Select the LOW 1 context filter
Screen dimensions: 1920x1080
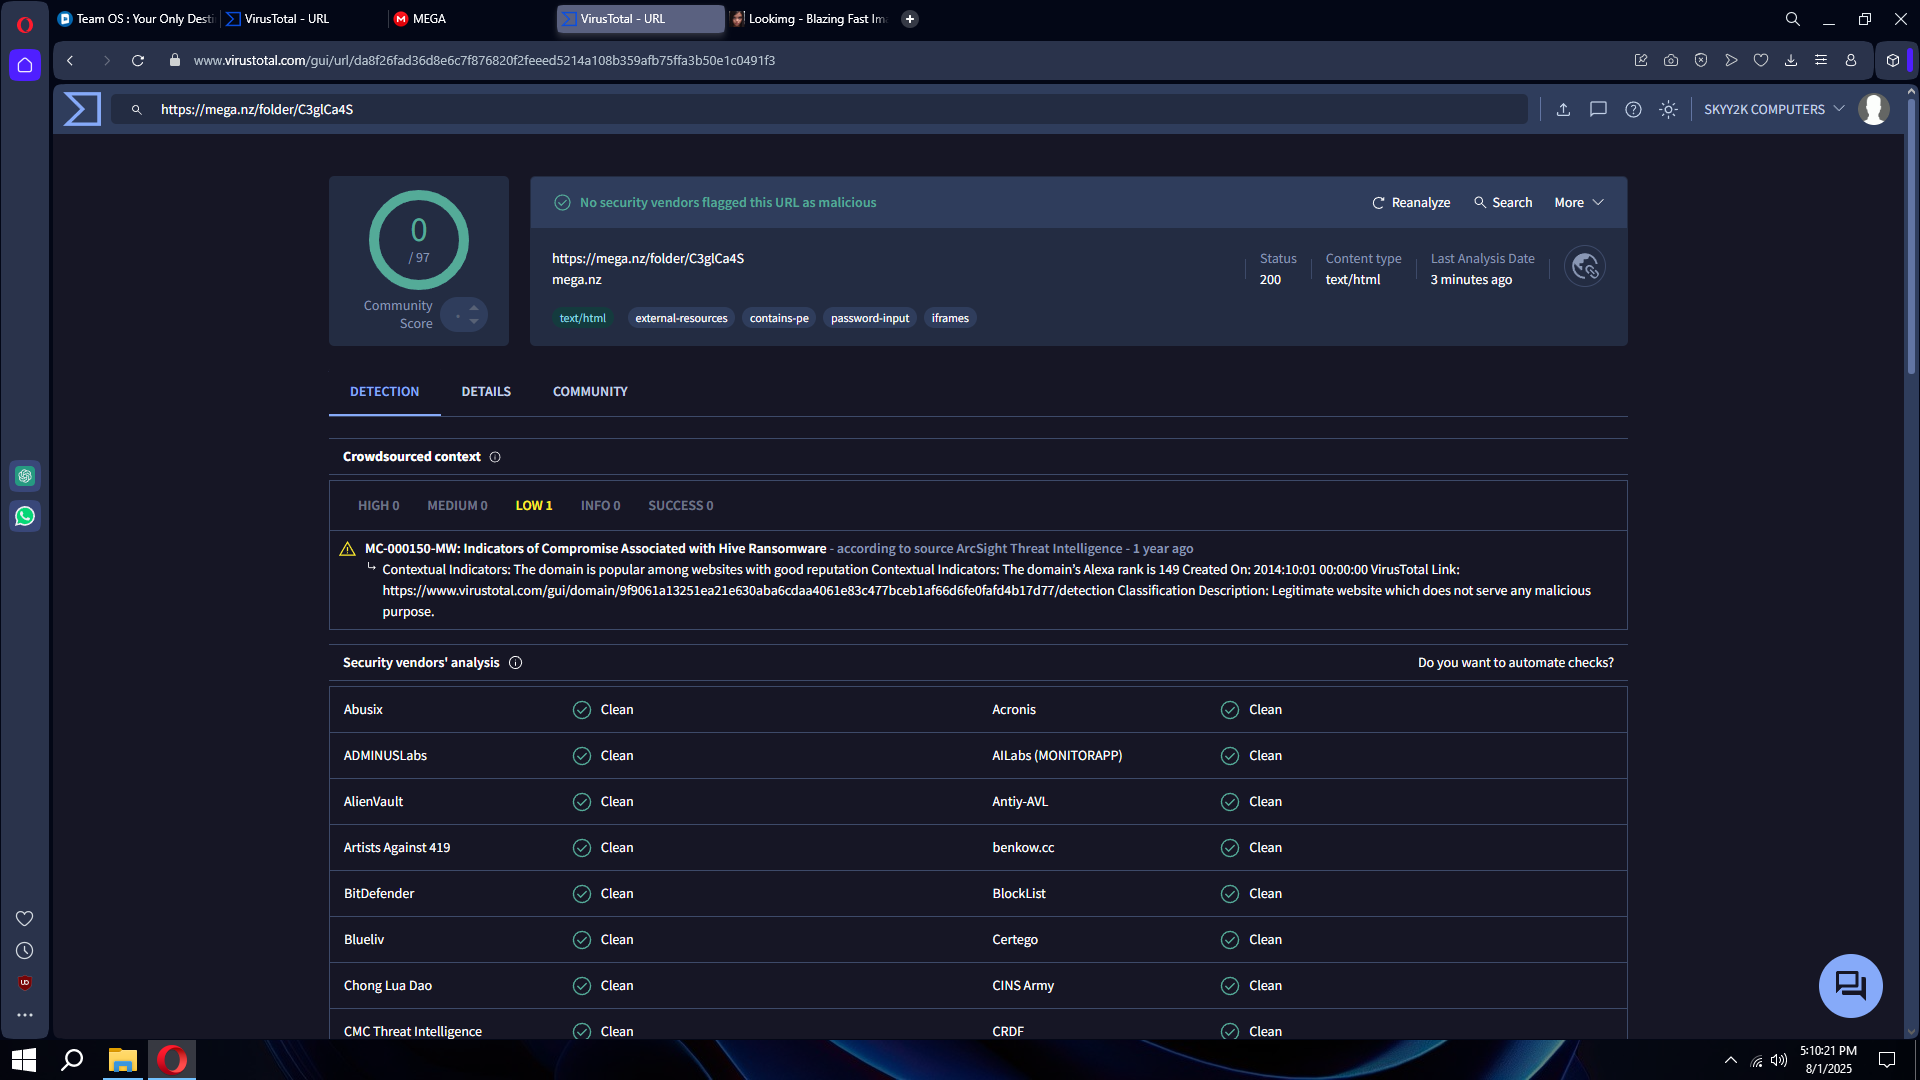pyautogui.click(x=534, y=506)
